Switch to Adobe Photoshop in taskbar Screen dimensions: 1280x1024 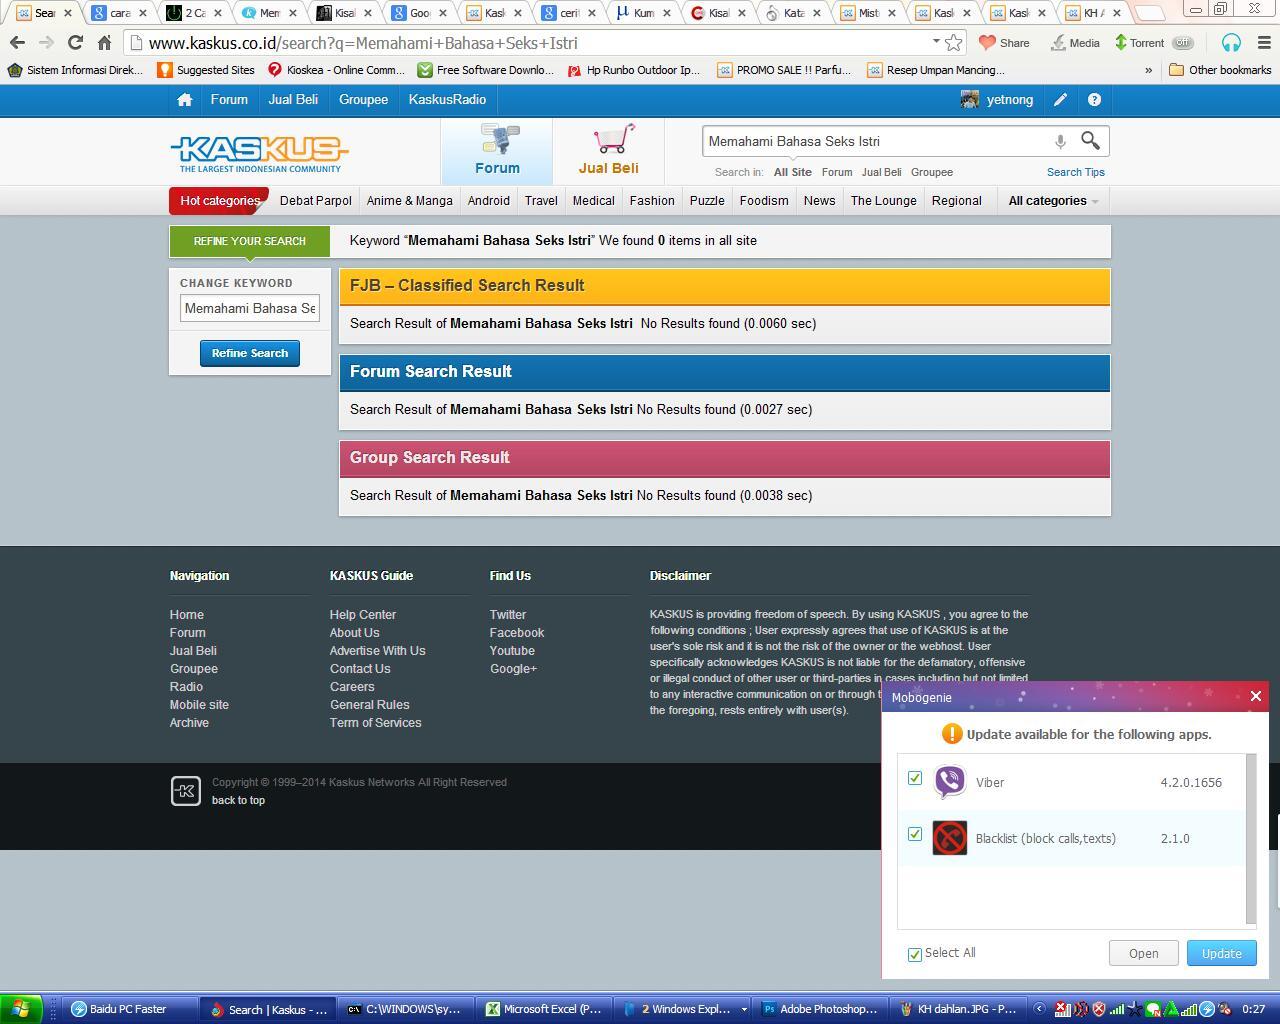(x=820, y=1009)
